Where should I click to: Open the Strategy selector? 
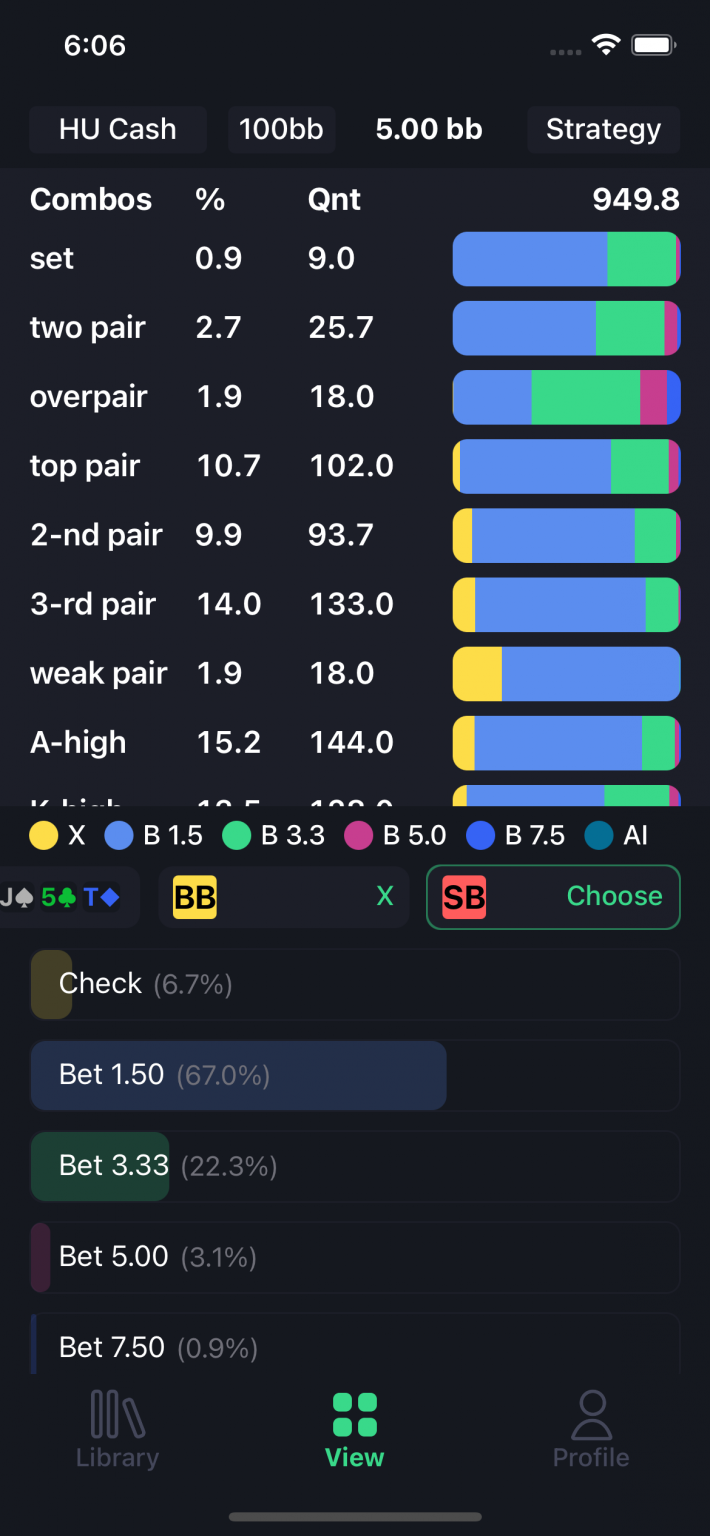point(603,129)
